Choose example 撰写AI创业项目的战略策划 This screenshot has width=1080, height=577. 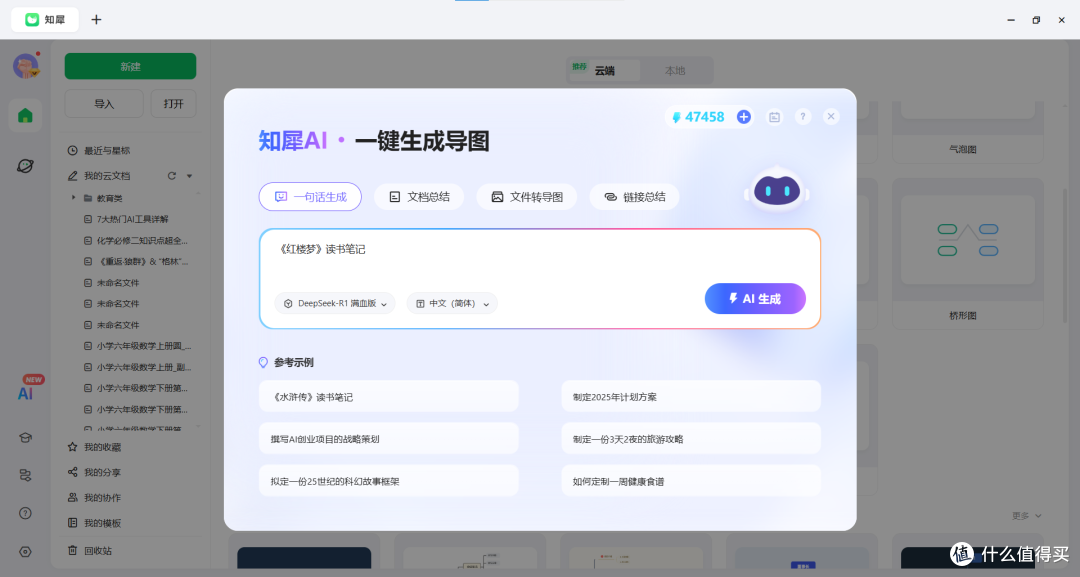(388, 439)
